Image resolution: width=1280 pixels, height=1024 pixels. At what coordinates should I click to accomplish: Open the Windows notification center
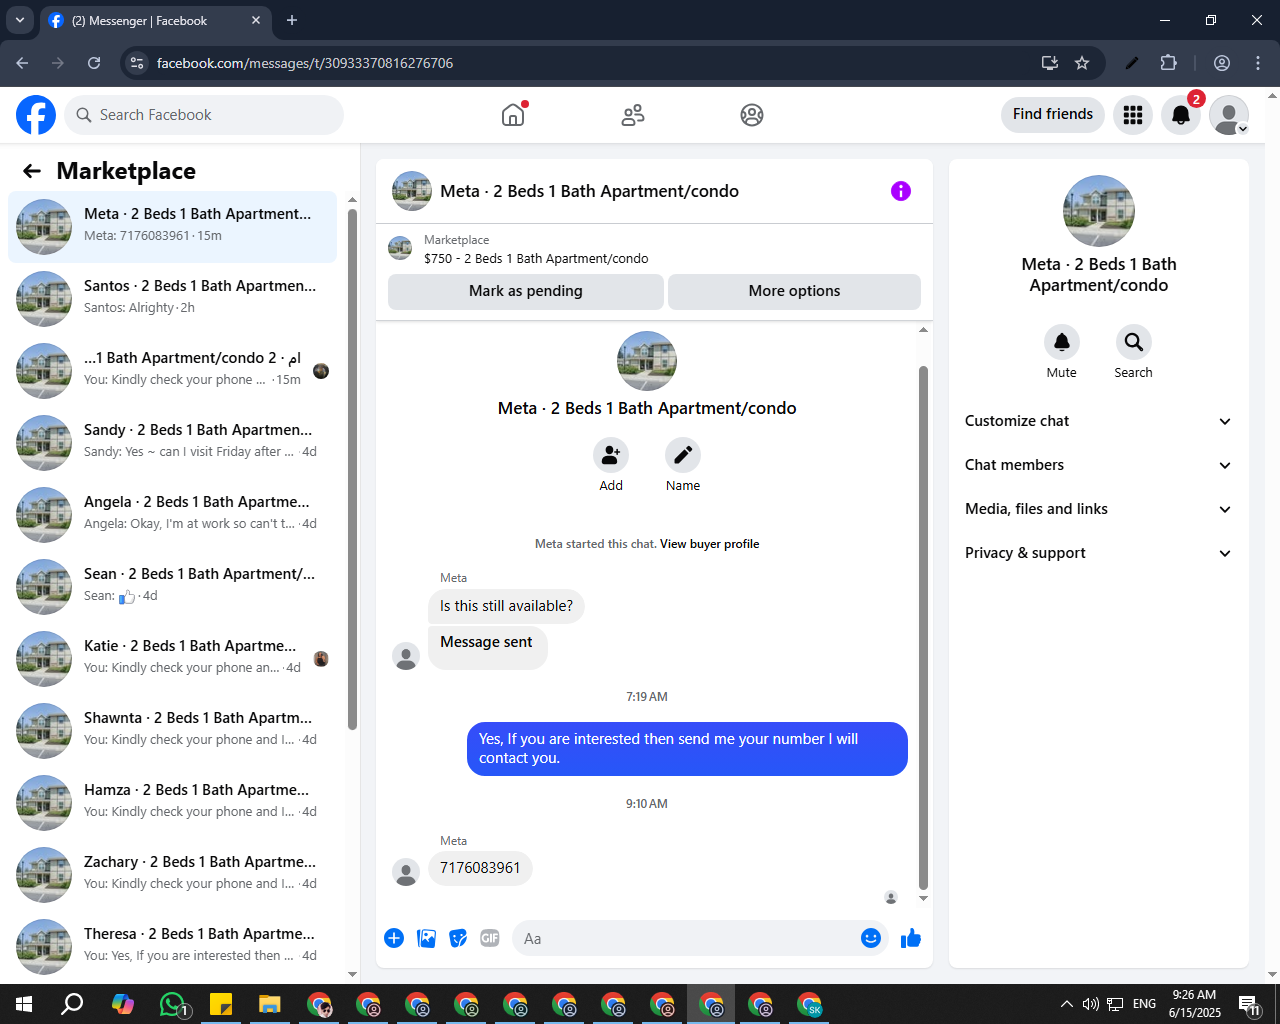pyautogui.click(x=1249, y=1004)
